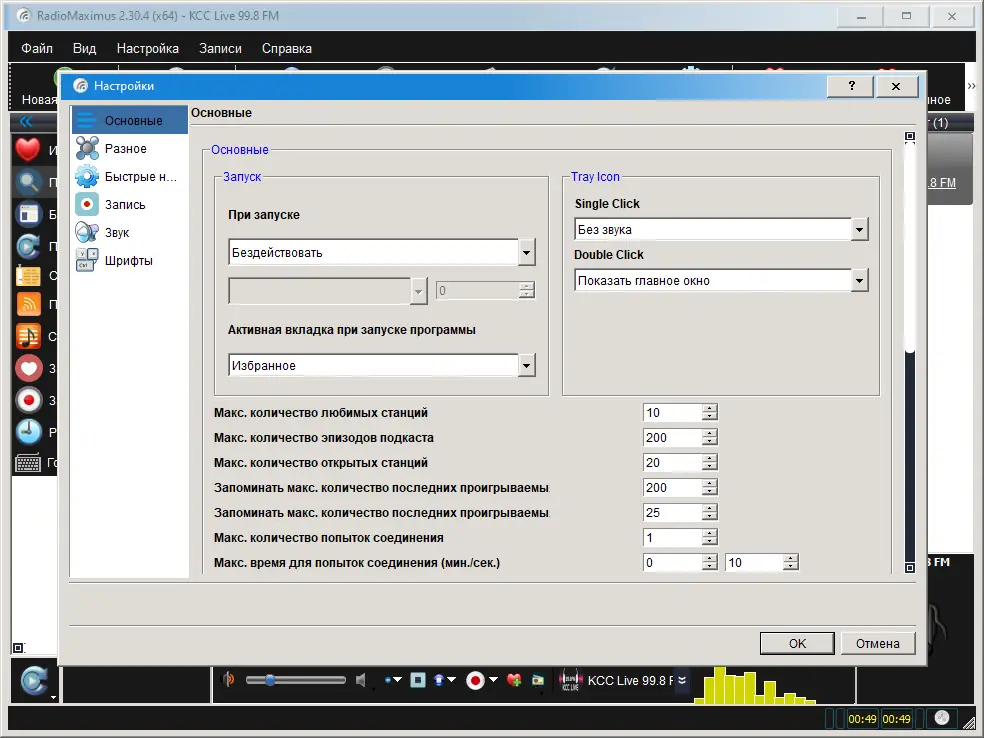The width and height of the screenshot is (984, 738).
Task: Open the Настройка menu
Action: (147, 48)
